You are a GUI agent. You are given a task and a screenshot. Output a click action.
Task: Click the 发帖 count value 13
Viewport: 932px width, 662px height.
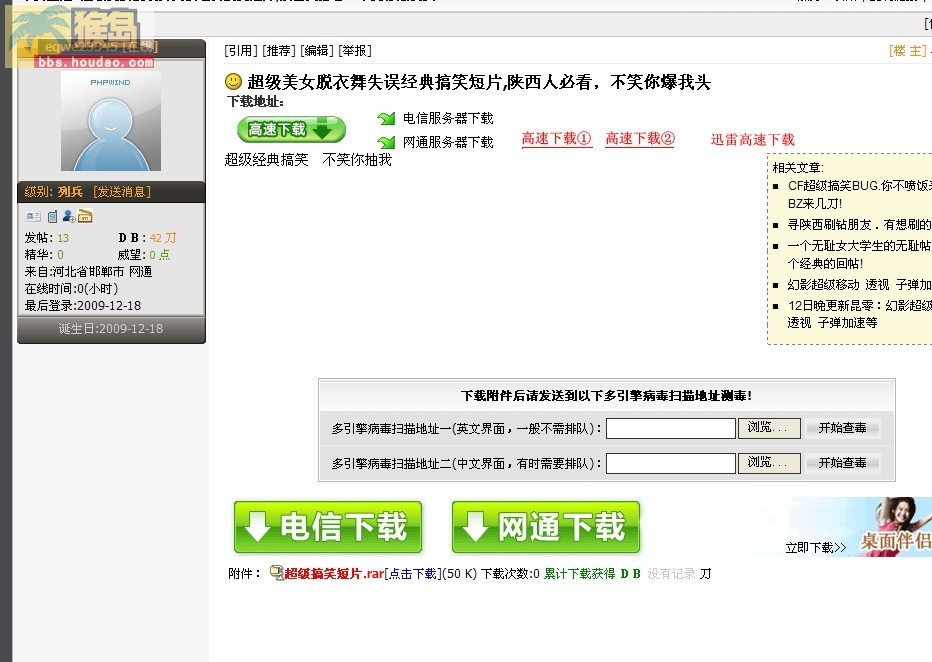(63, 238)
